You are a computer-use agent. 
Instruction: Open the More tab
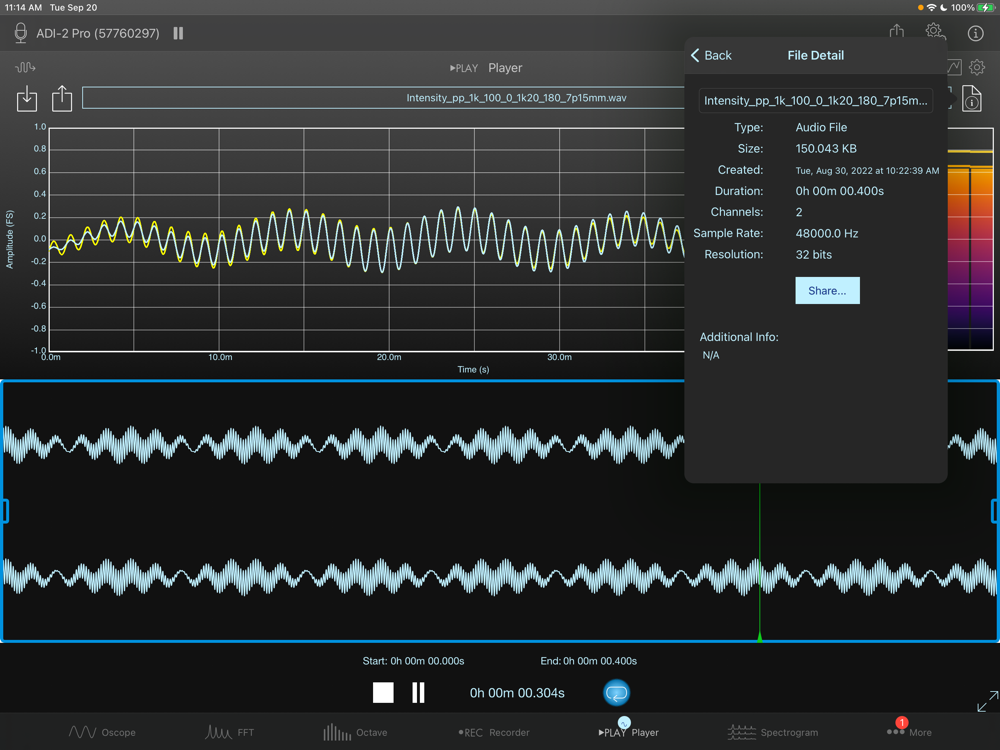point(908,732)
